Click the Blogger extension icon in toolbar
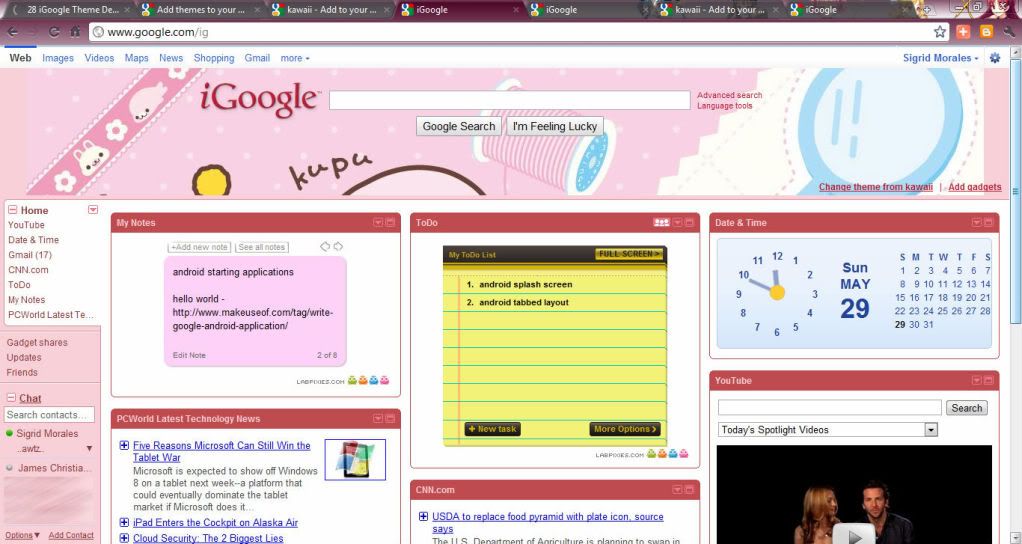Image resolution: width=1022 pixels, height=544 pixels. 986,32
